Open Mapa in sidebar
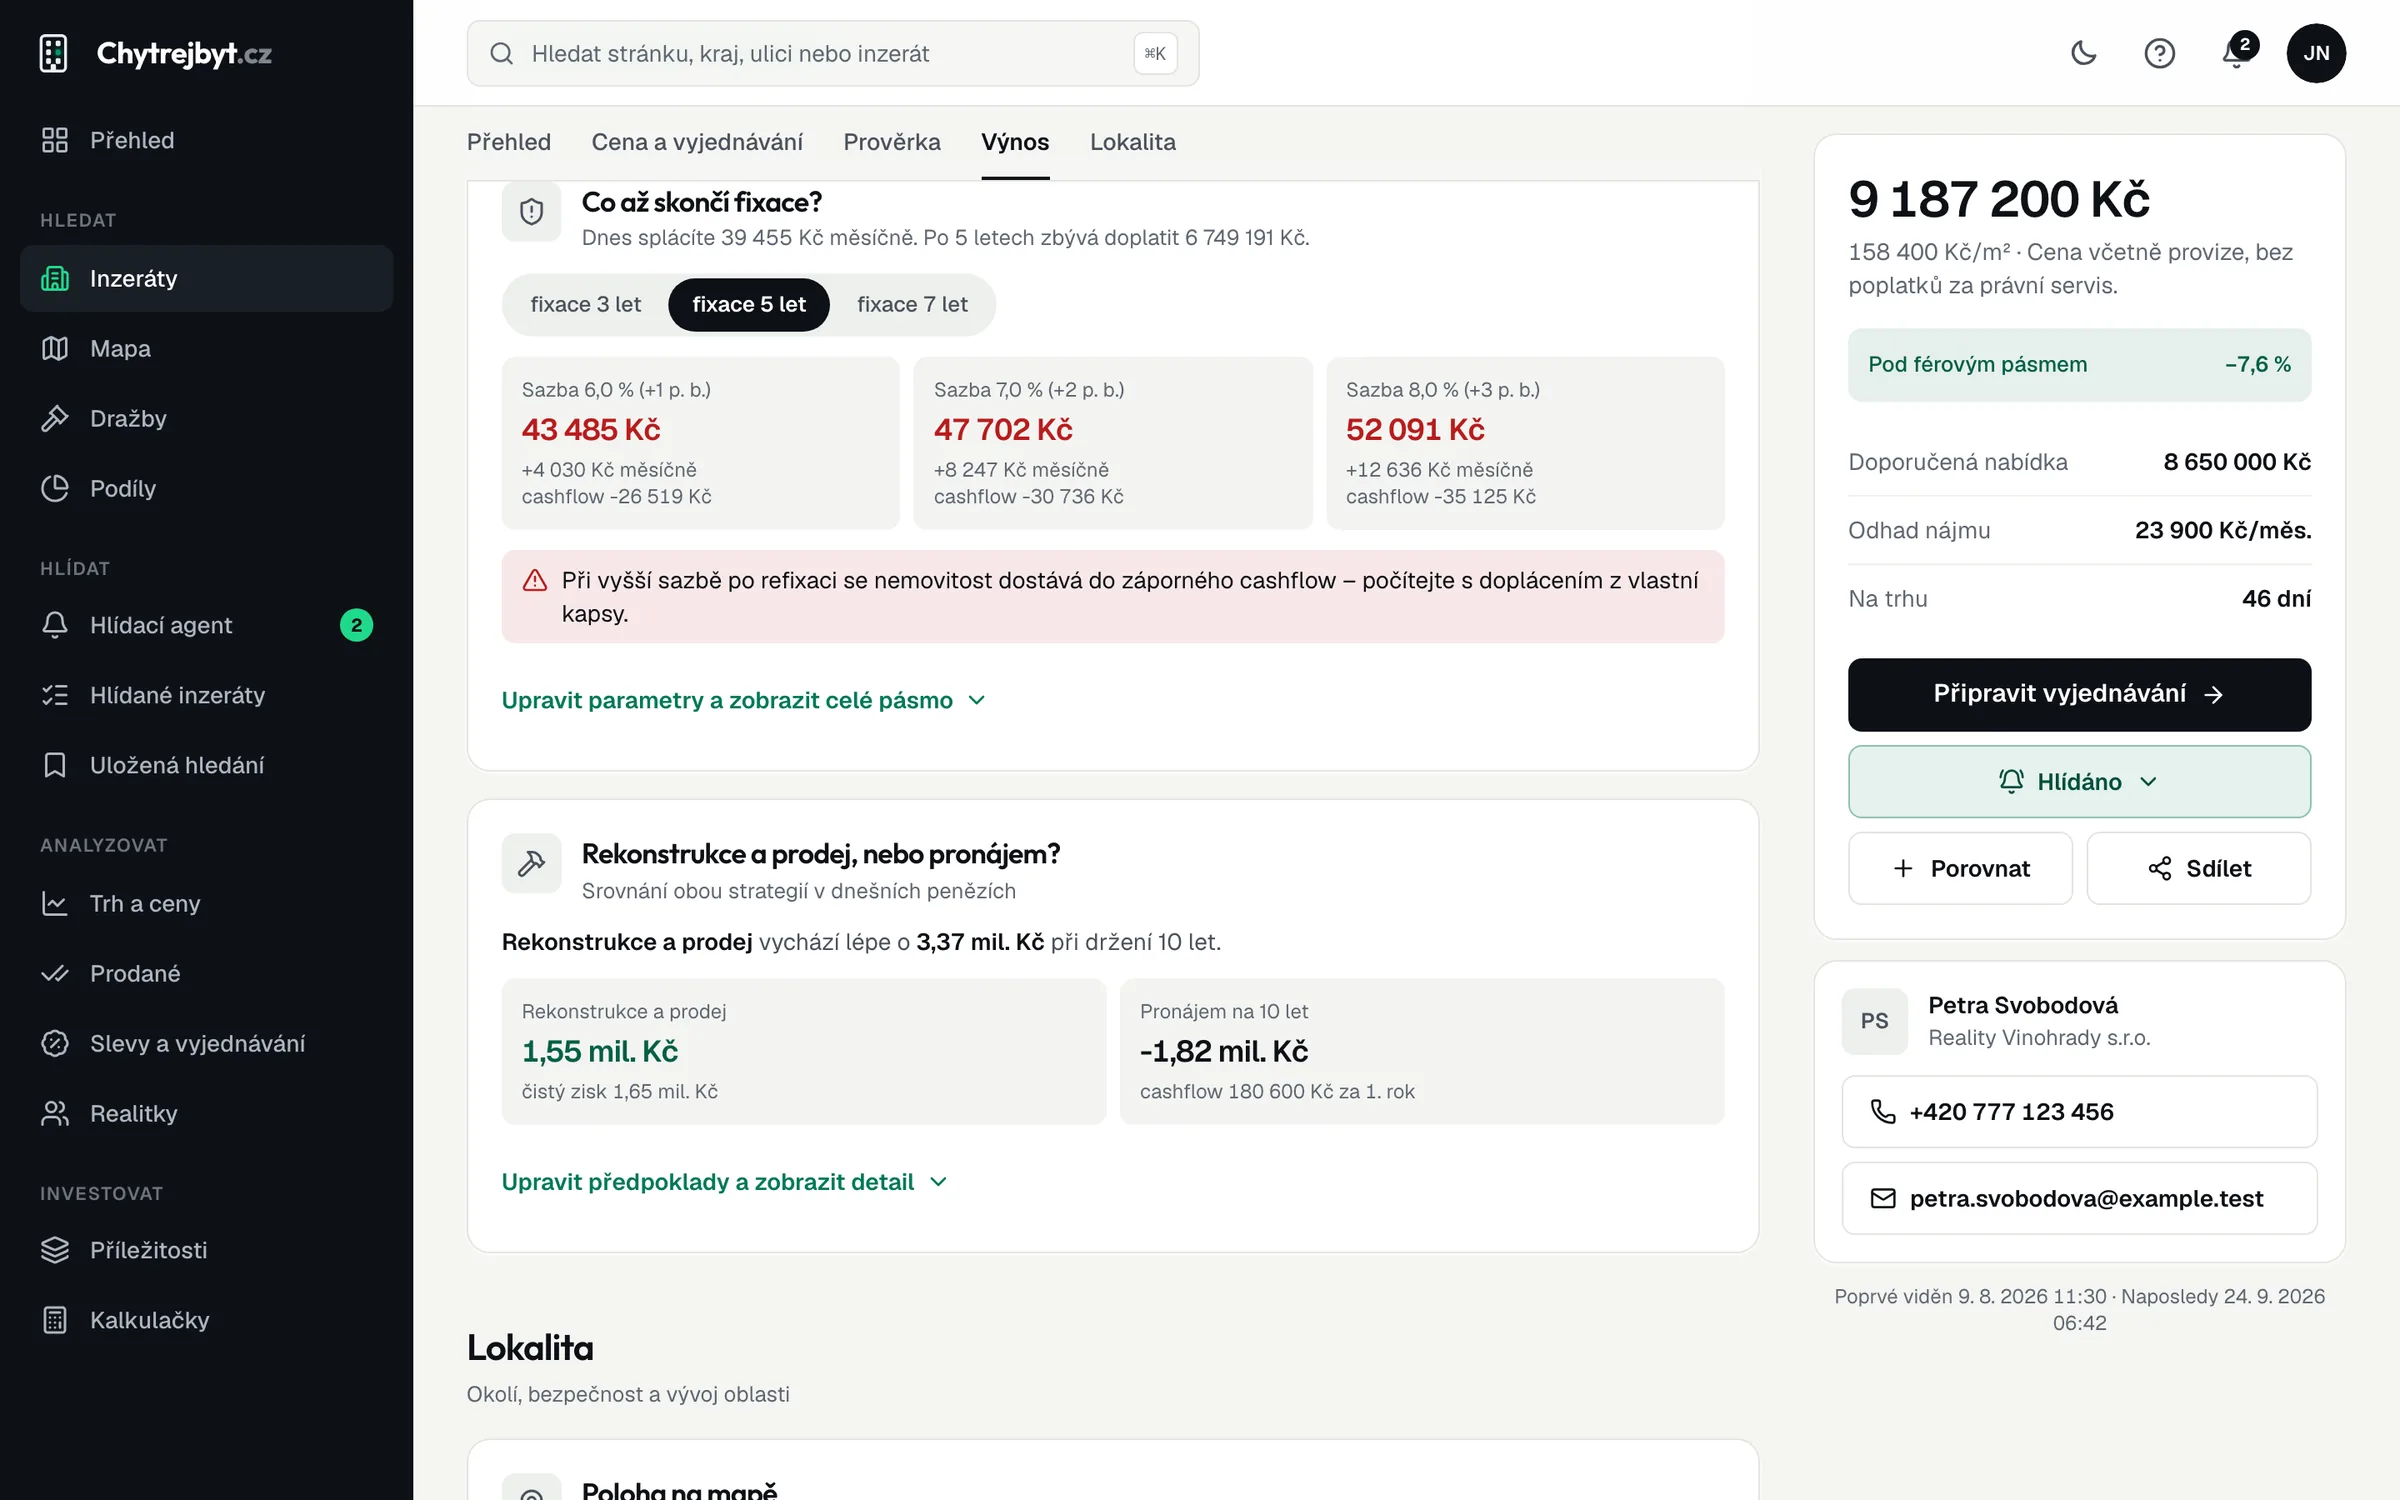This screenshot has height=1500, width=2400. pos(207,348)
